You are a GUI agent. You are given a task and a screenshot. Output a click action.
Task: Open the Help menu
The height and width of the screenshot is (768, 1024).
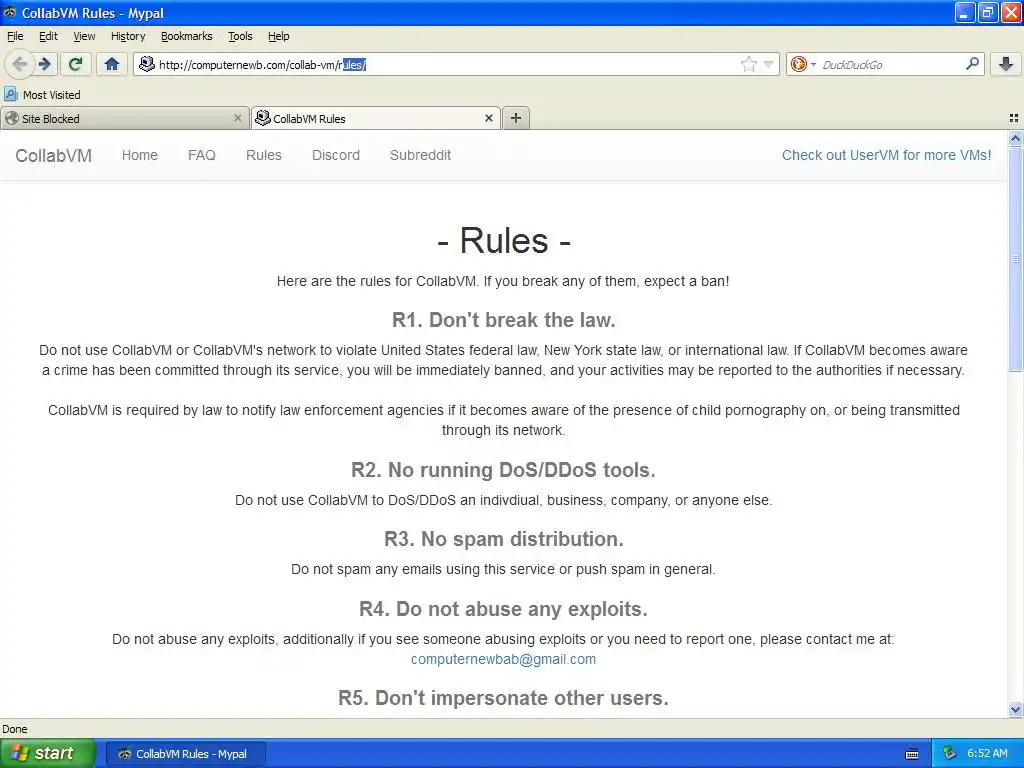(x=278, y=36)
